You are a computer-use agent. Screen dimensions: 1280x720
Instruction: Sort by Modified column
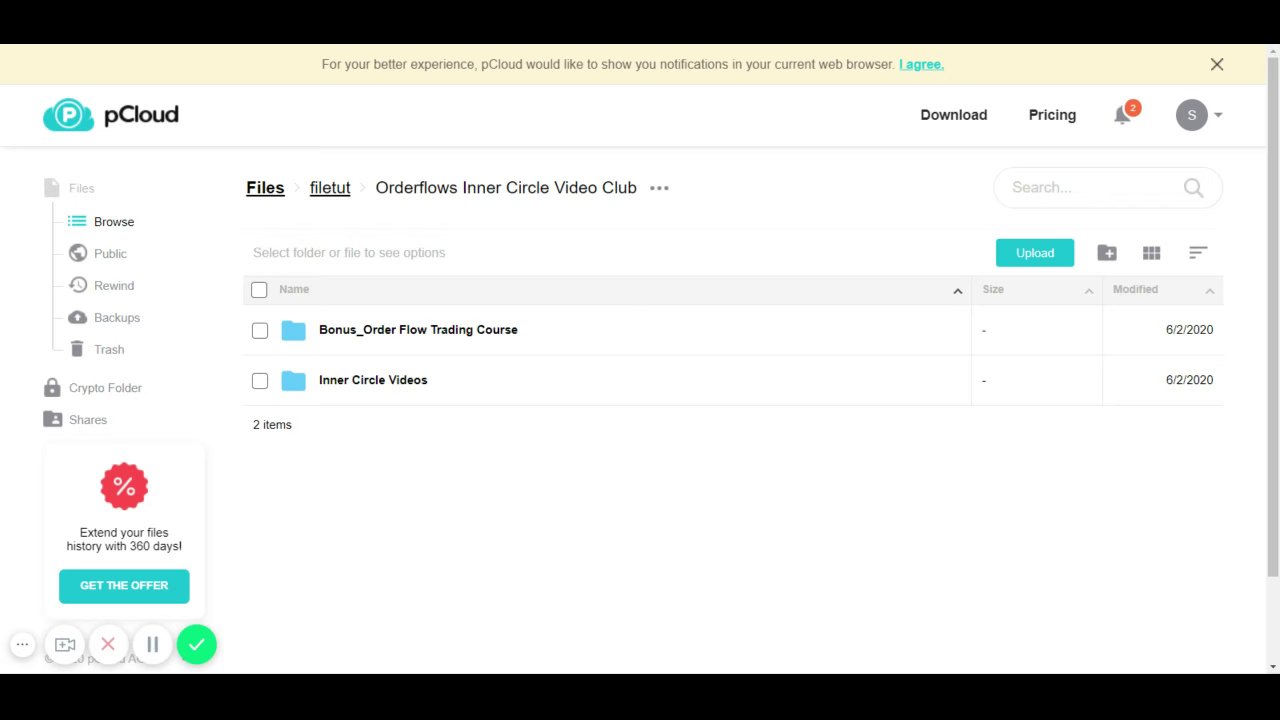pos(1163,290)
